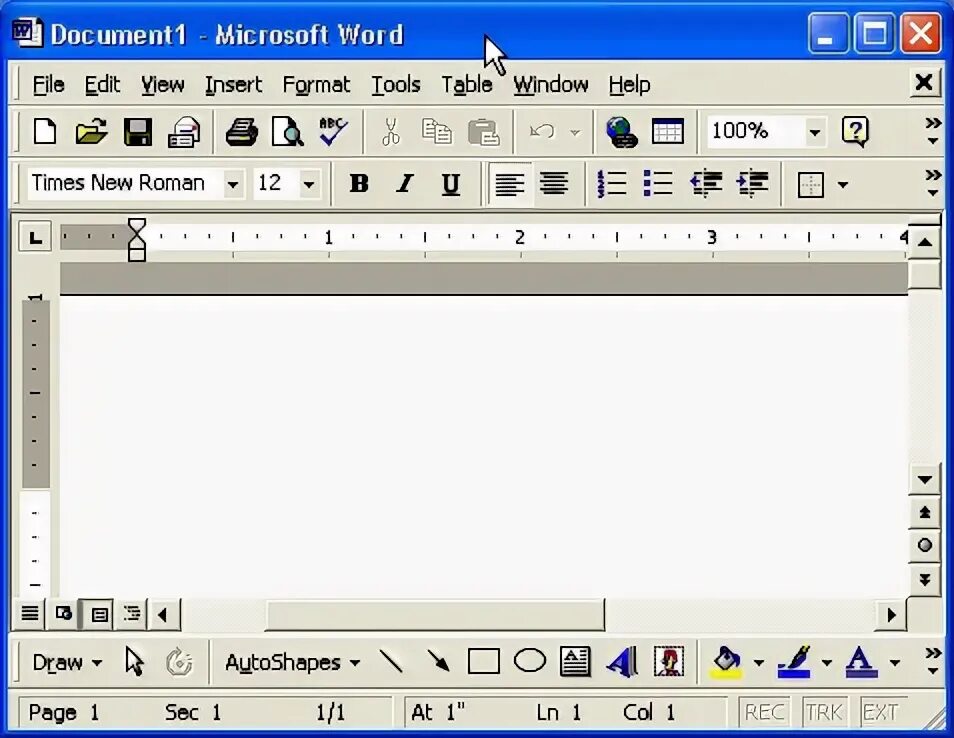The width and height of the screenshot is (954, 738).
Task: Apply yellow Fill Color bucket
Action: pos(726,662)
